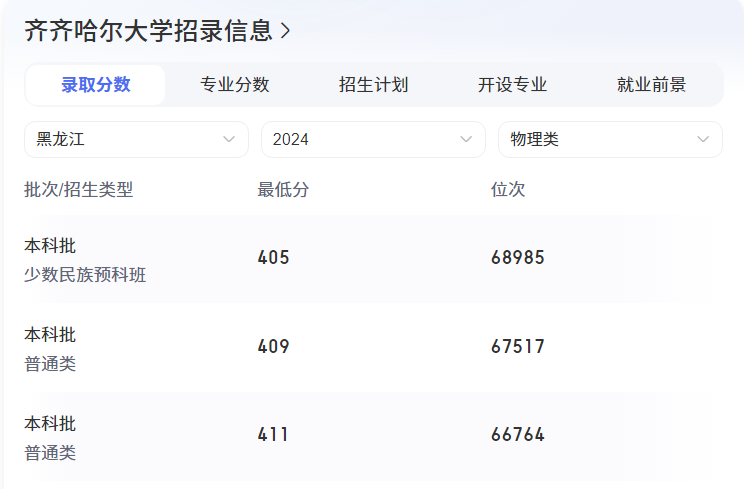The image size is (744, 489).
Task: Select the 录取分数 tab
Action: (95, 85)
